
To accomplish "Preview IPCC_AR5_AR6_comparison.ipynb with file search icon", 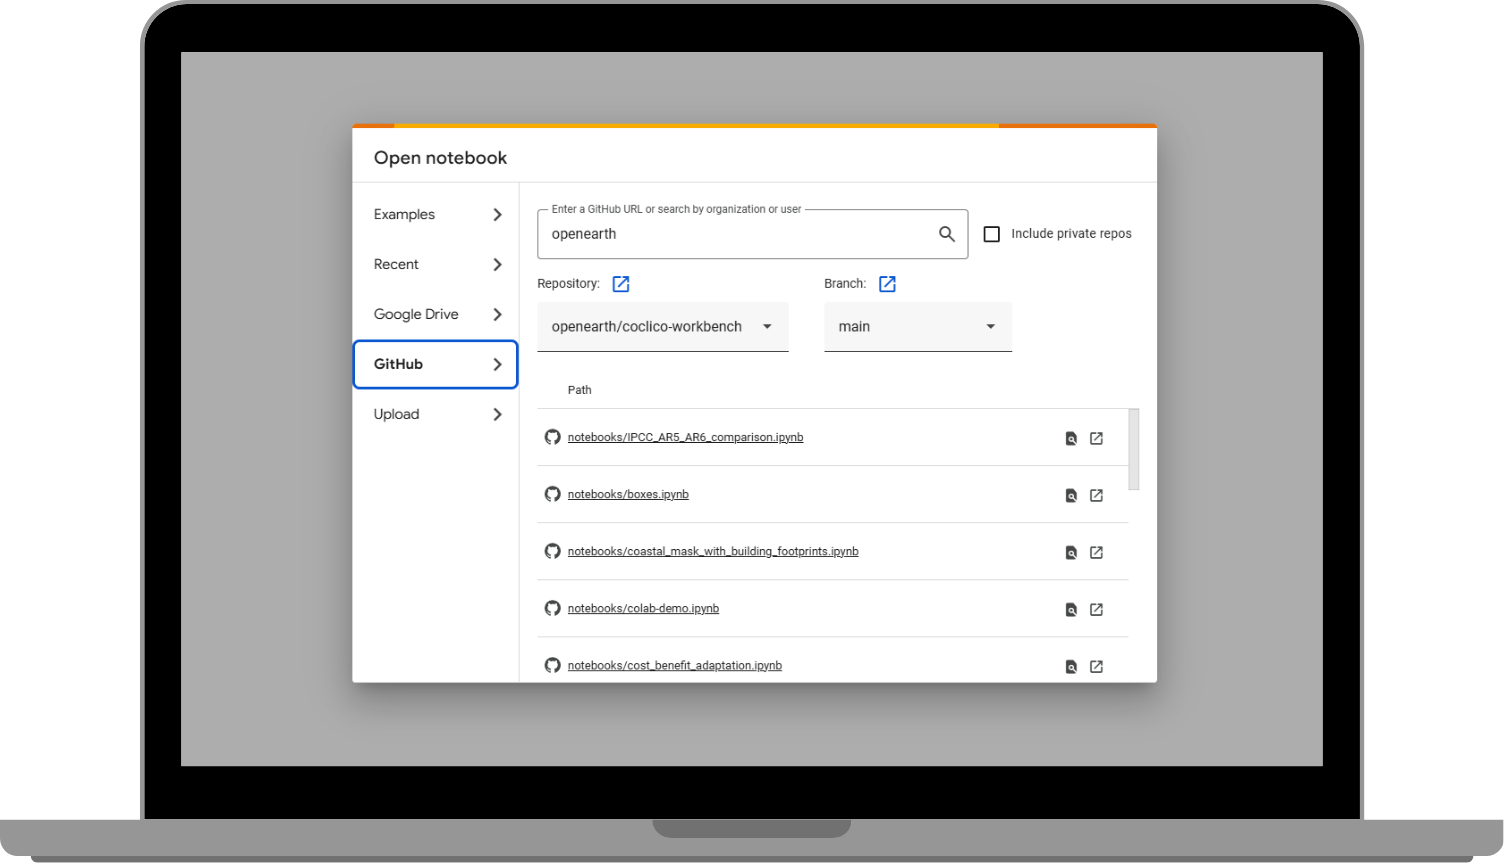I will tap(1071, 438).
